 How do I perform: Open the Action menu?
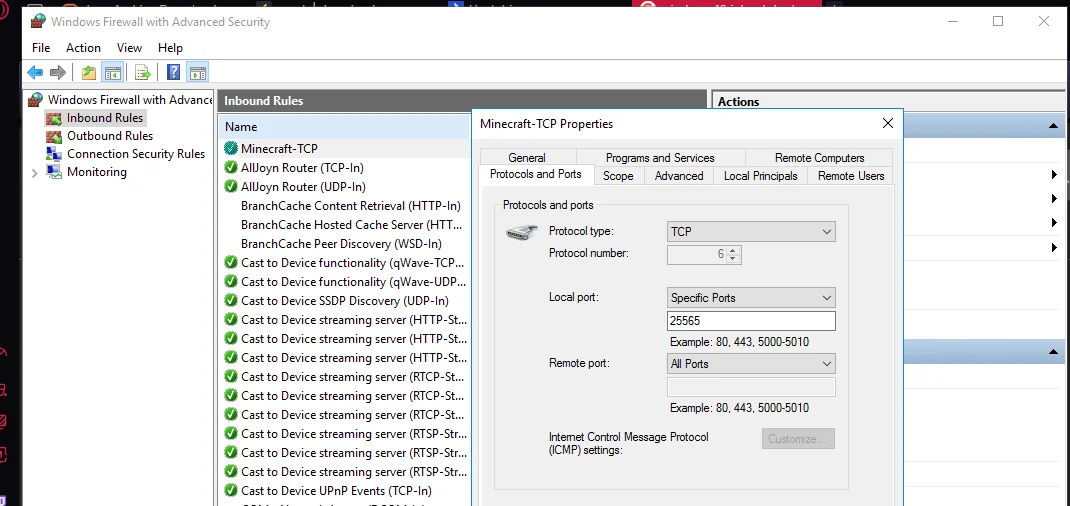(83, 48)
